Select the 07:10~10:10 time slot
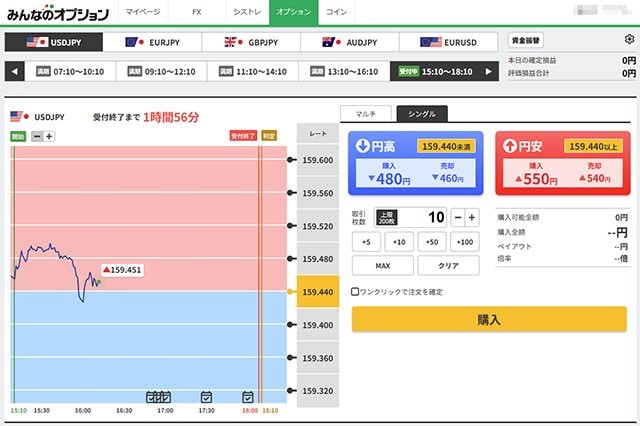The width and height of the screenshot is (640, 426). pos(70,71)
